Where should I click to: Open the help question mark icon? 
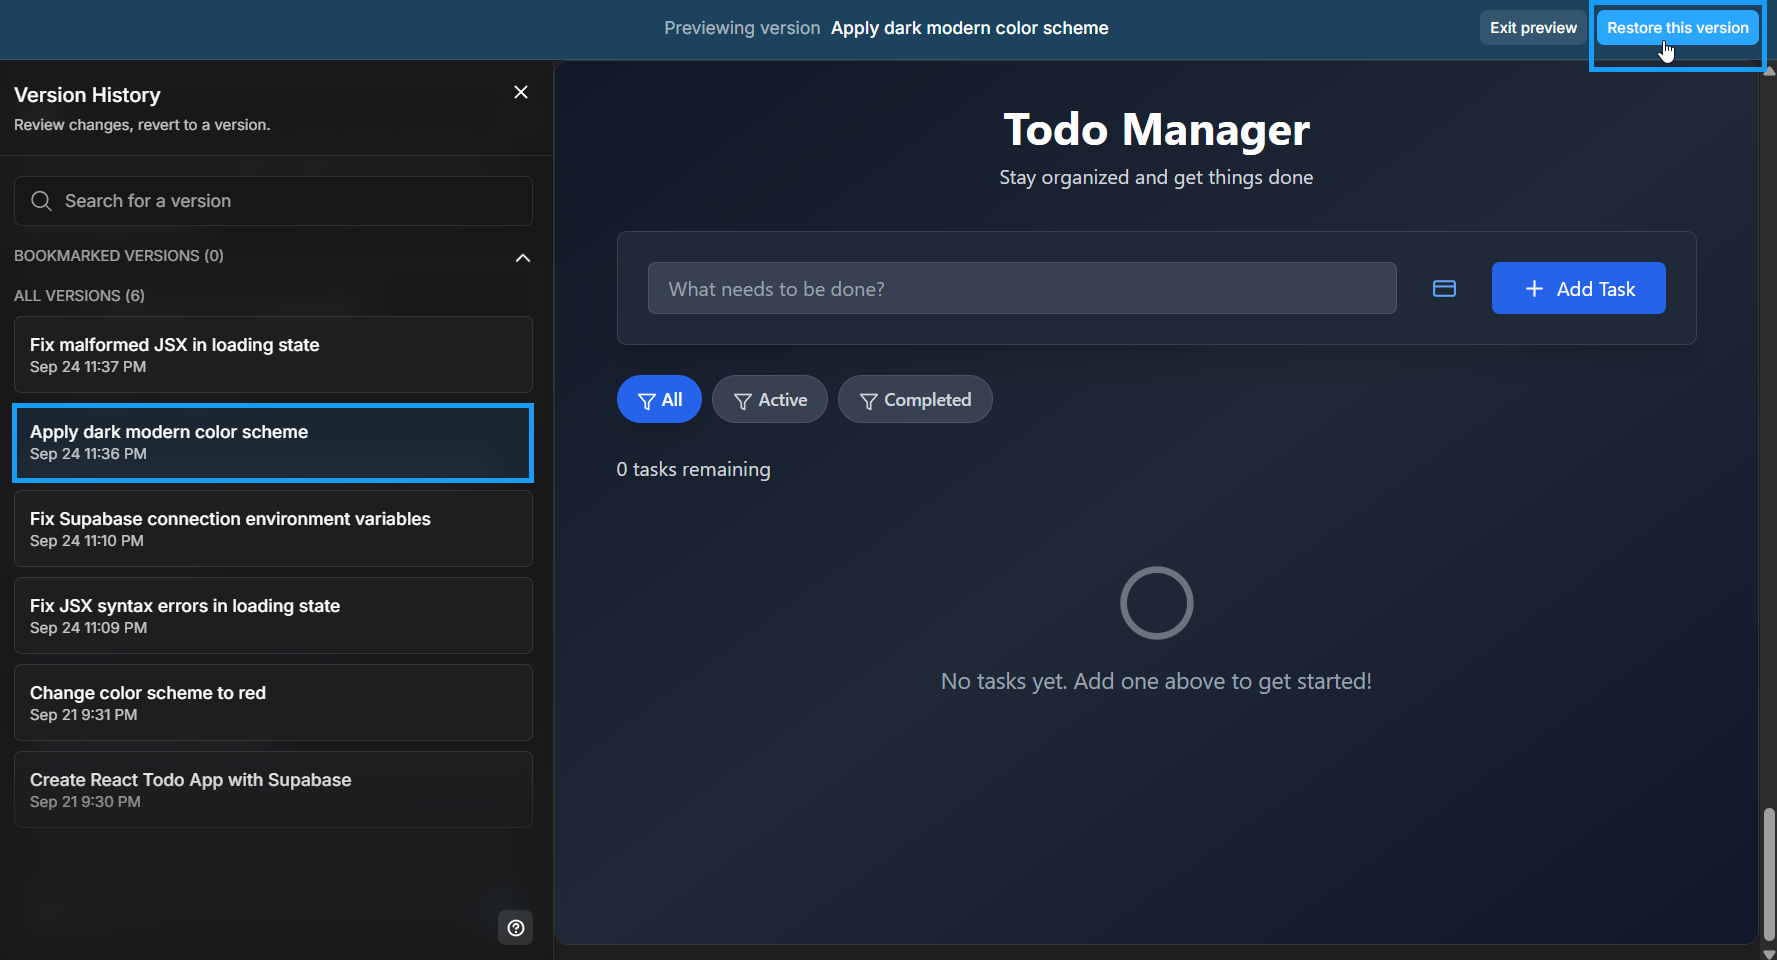click(x=515, y=928)
